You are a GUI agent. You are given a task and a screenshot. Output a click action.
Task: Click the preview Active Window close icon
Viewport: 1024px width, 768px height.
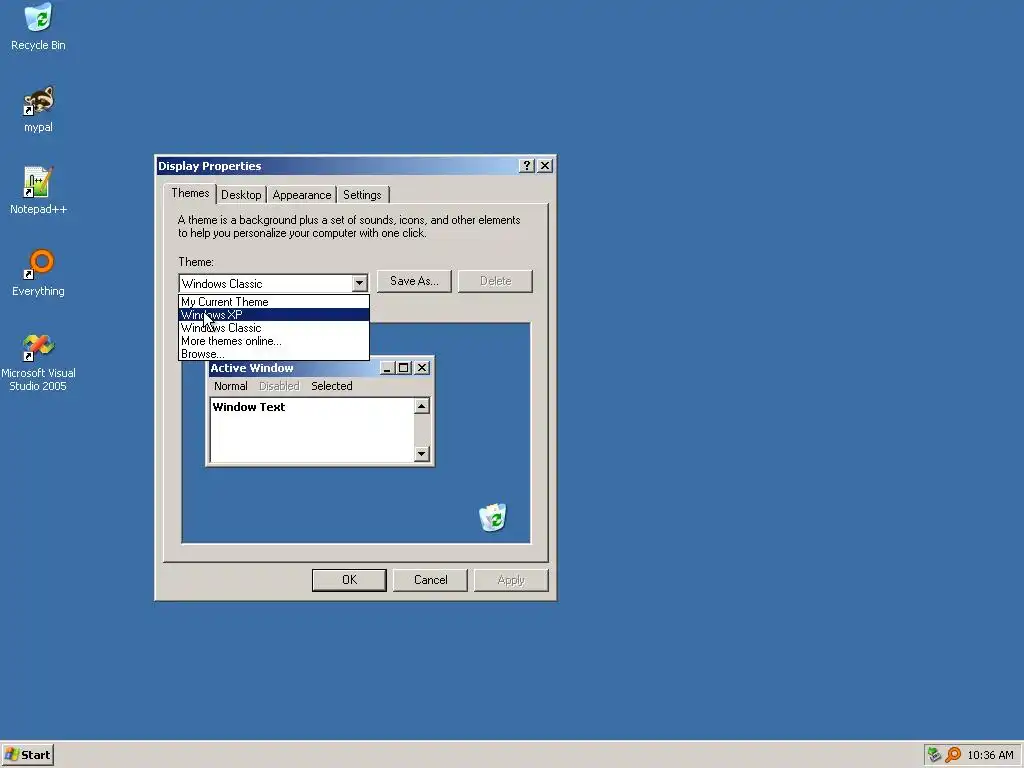tap(423, 368)
